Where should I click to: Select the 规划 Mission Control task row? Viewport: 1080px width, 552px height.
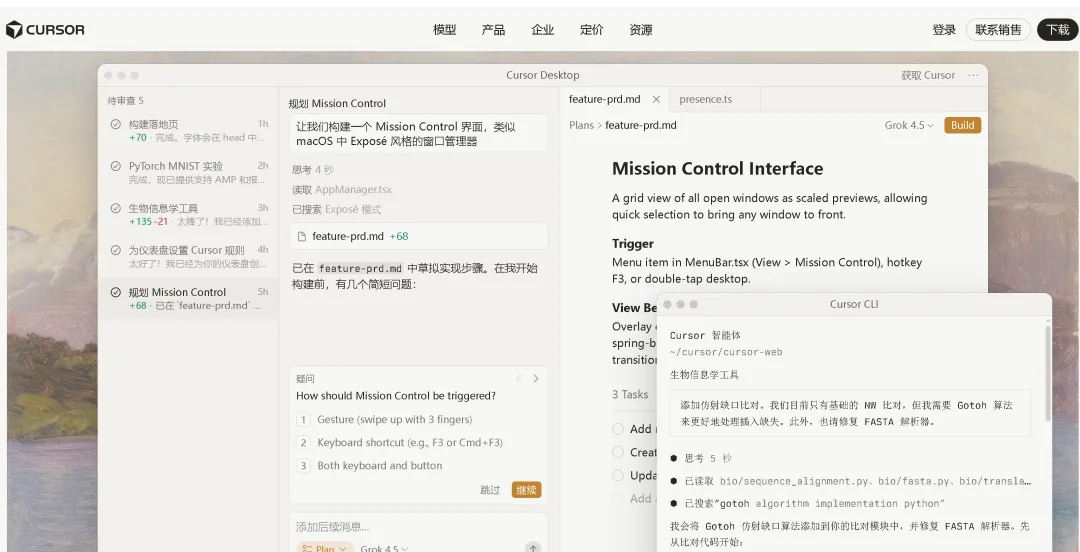pyautogui.click(x=188, y=298)
